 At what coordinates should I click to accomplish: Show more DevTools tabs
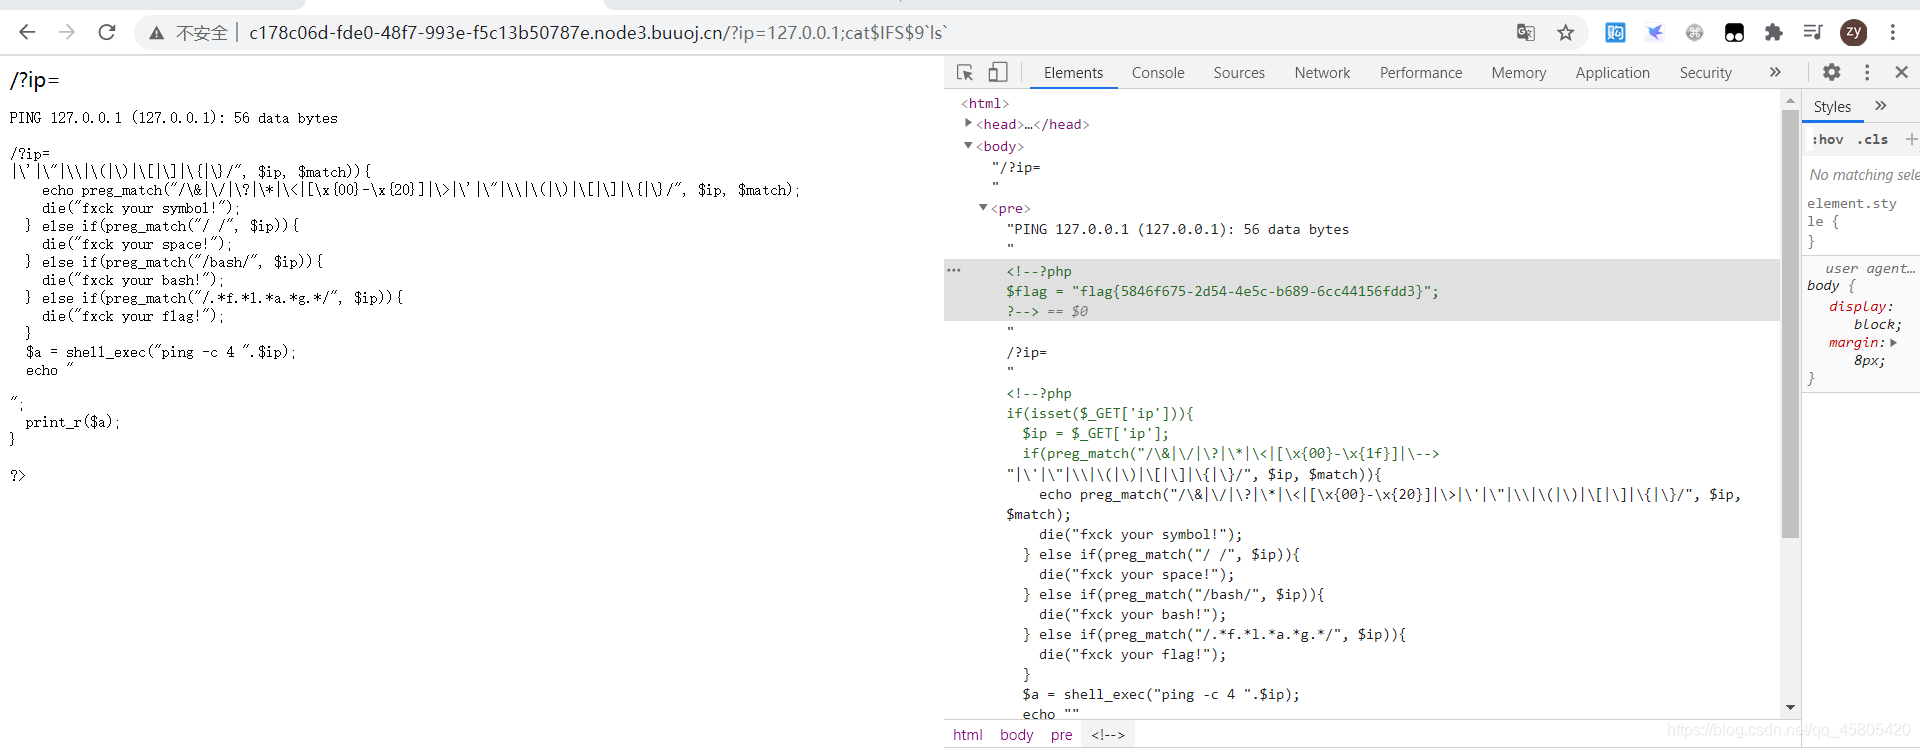coord(1775,72)
